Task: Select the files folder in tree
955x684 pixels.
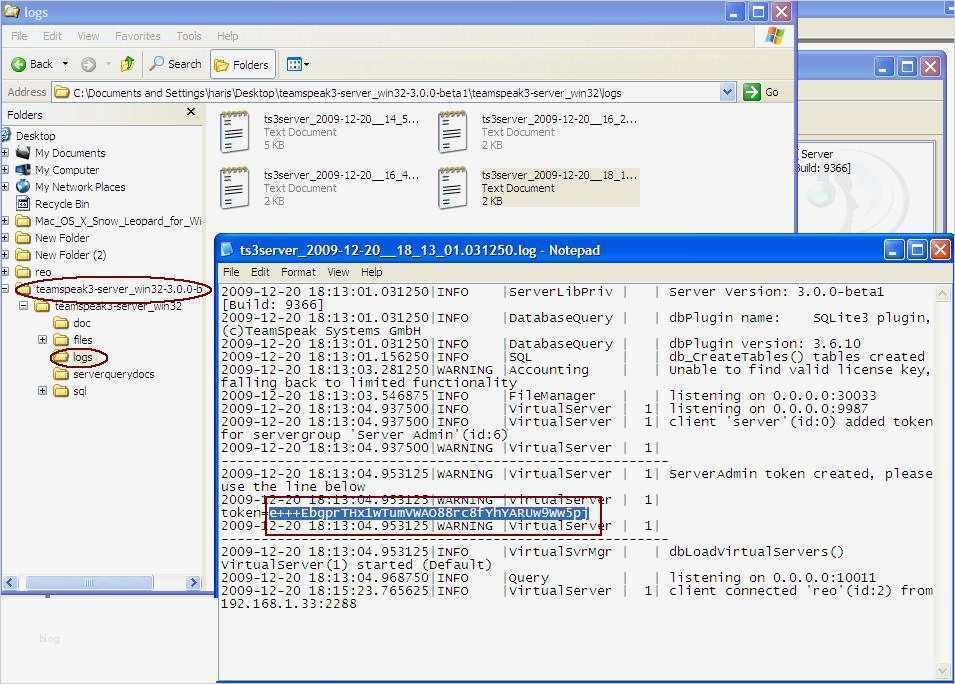Action: point(83,340)
